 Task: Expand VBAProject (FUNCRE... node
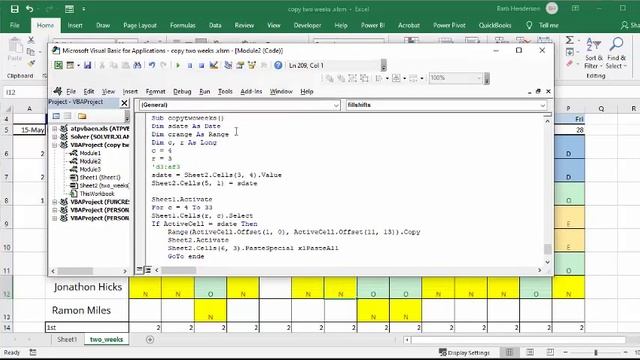click(55, 202)
